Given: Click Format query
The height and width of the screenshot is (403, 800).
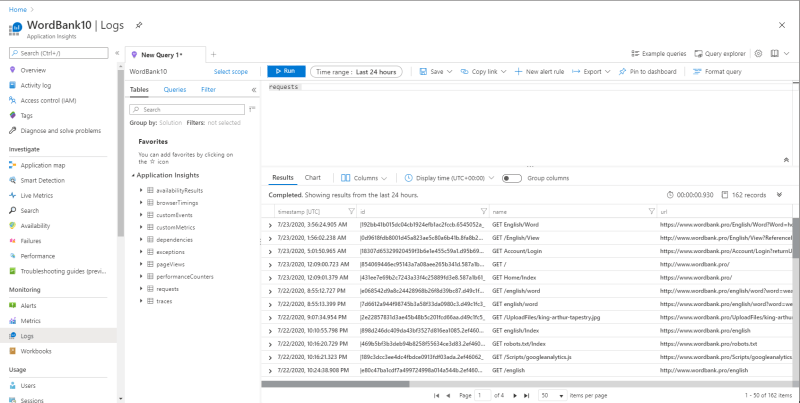Looking at the screenshot, I should pos(717,72).
